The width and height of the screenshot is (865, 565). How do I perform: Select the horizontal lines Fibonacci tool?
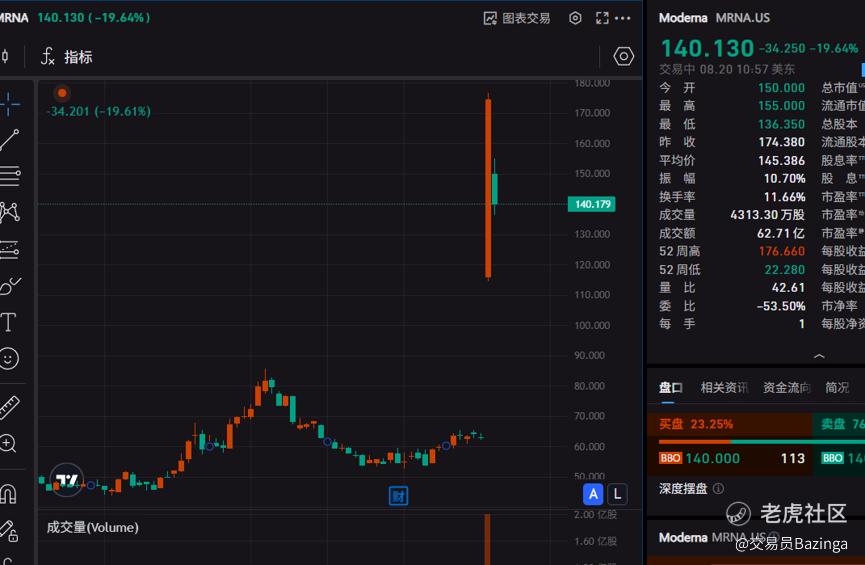tap(9, 176)
